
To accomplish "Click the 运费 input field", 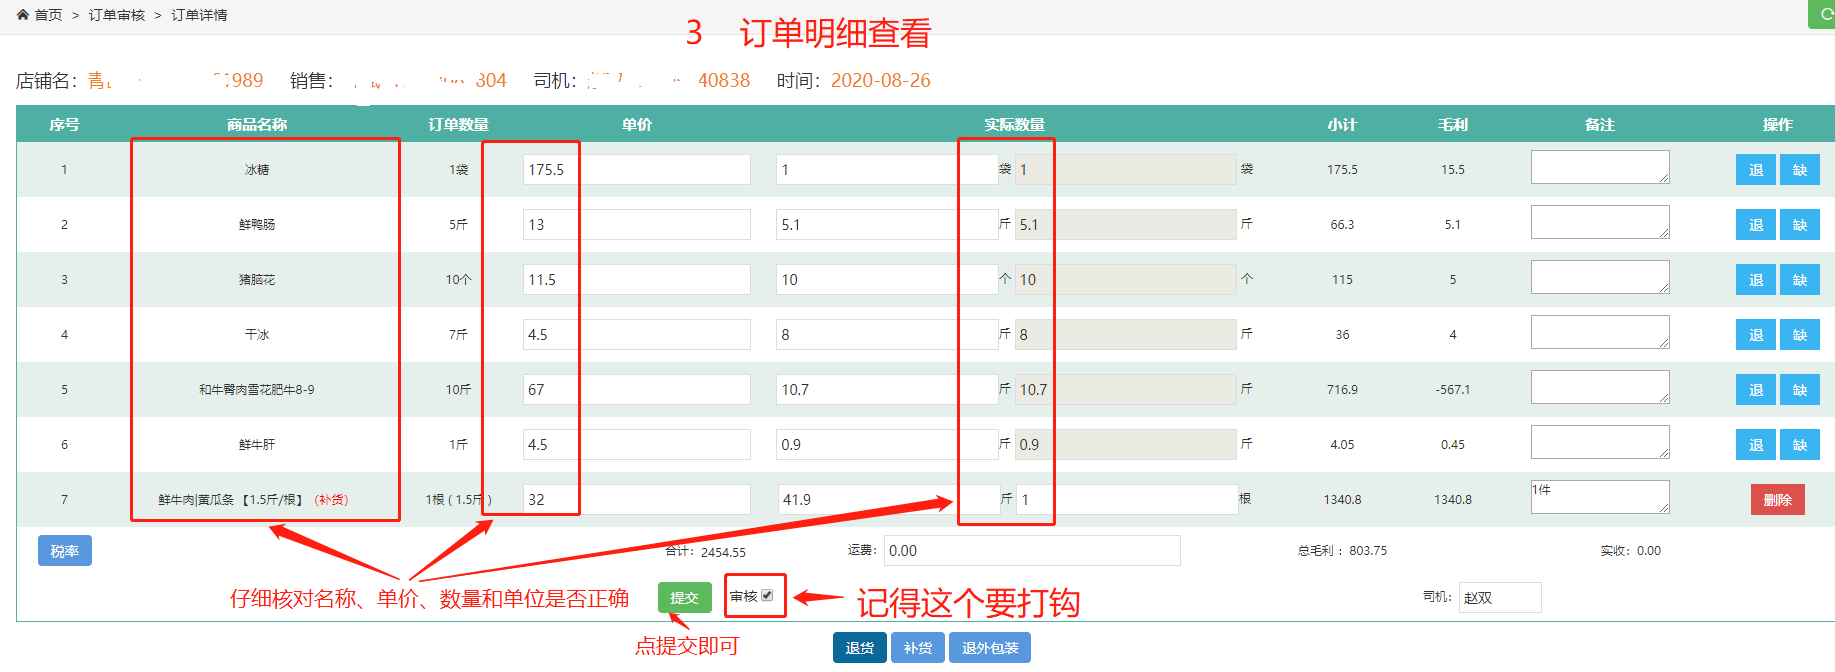I will (1031, 551).
